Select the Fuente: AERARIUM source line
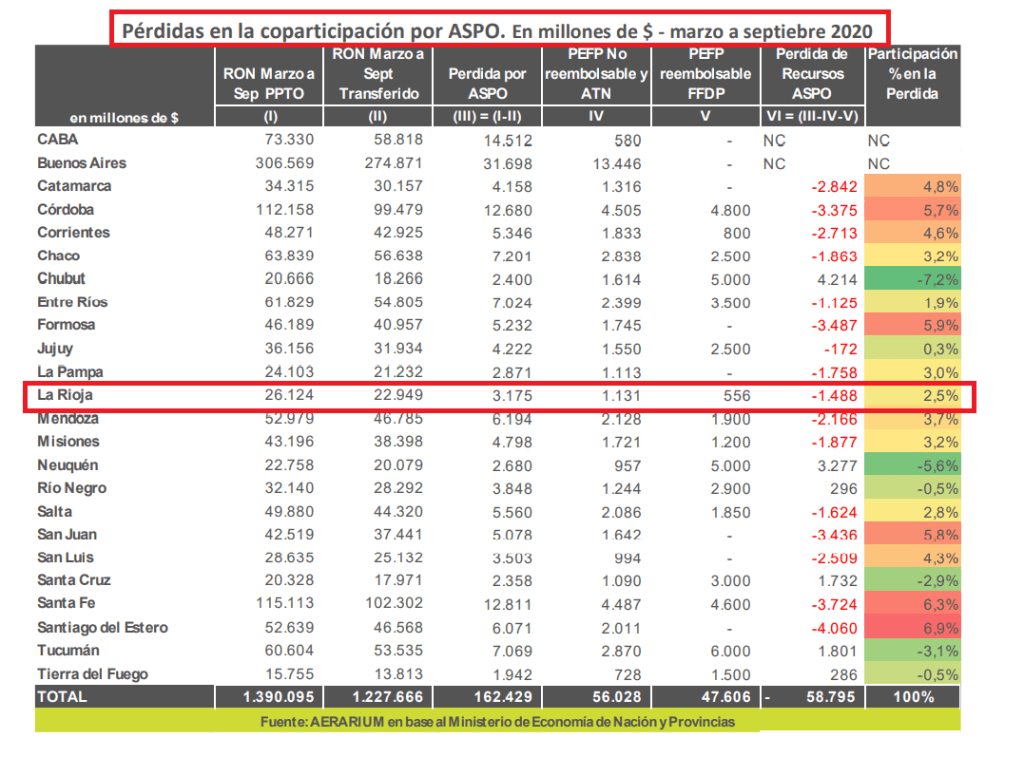 (x=498, y=722)
